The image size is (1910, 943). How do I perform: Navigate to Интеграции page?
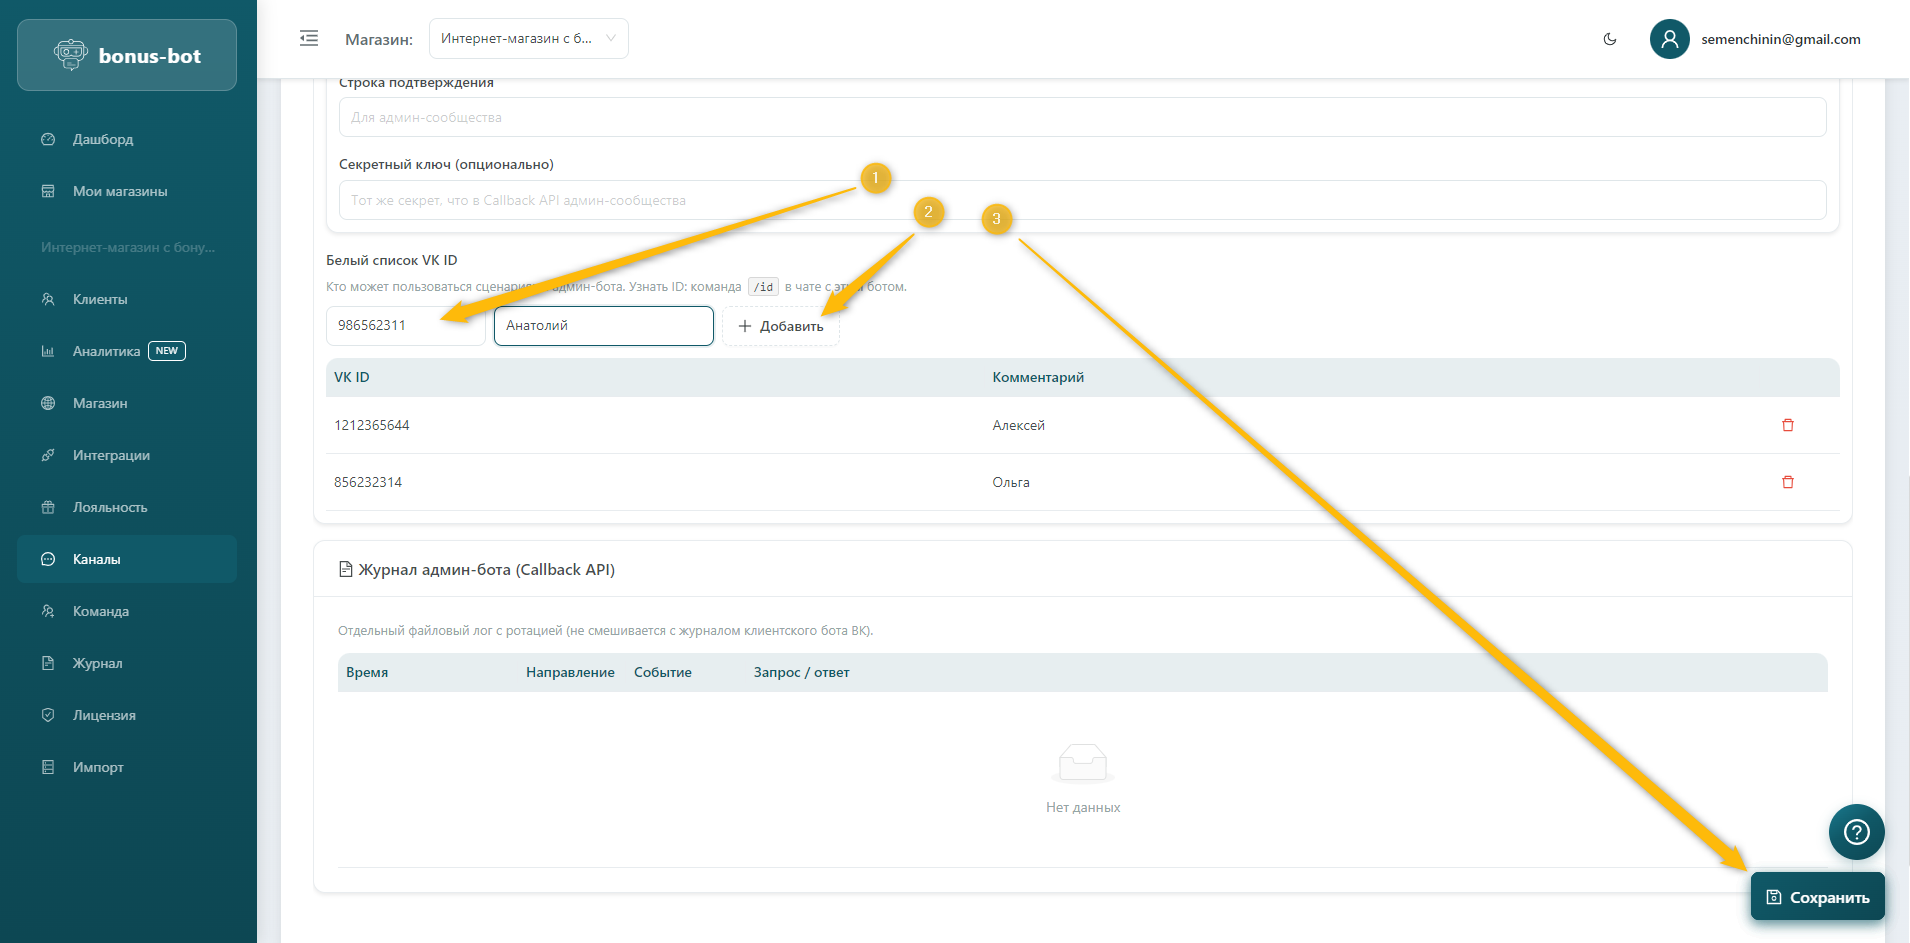[111, 455]
